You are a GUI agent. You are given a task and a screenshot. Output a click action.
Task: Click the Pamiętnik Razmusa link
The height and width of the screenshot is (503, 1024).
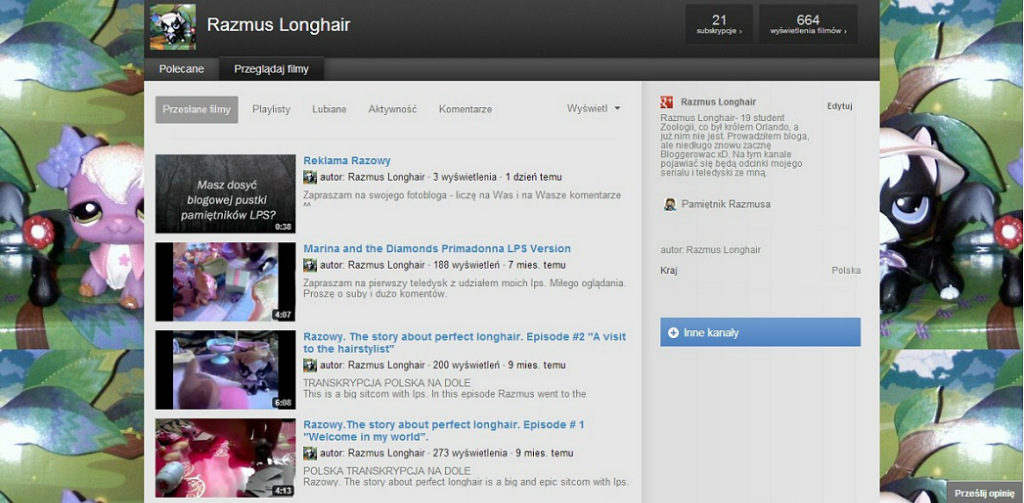726,204
